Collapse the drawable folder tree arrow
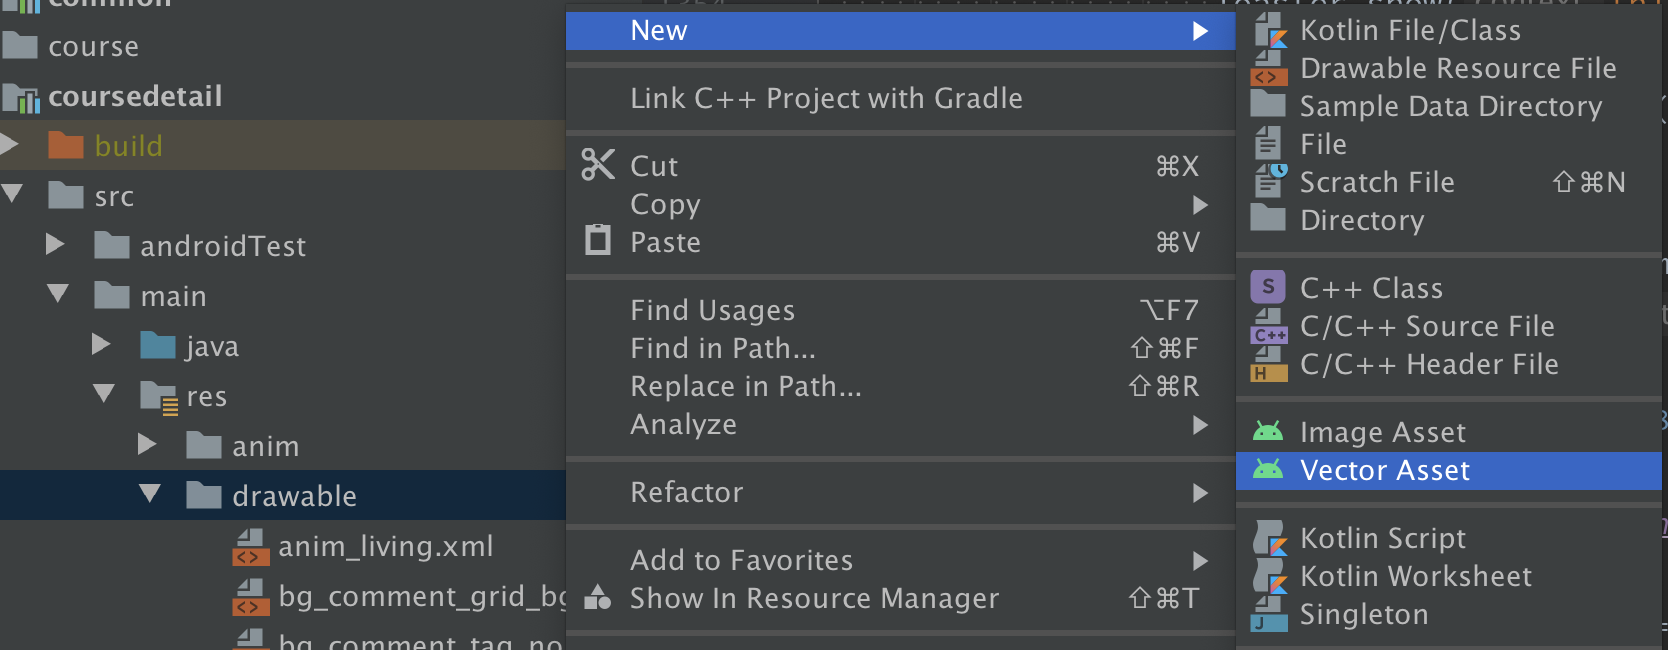 [x=150, y=494]
